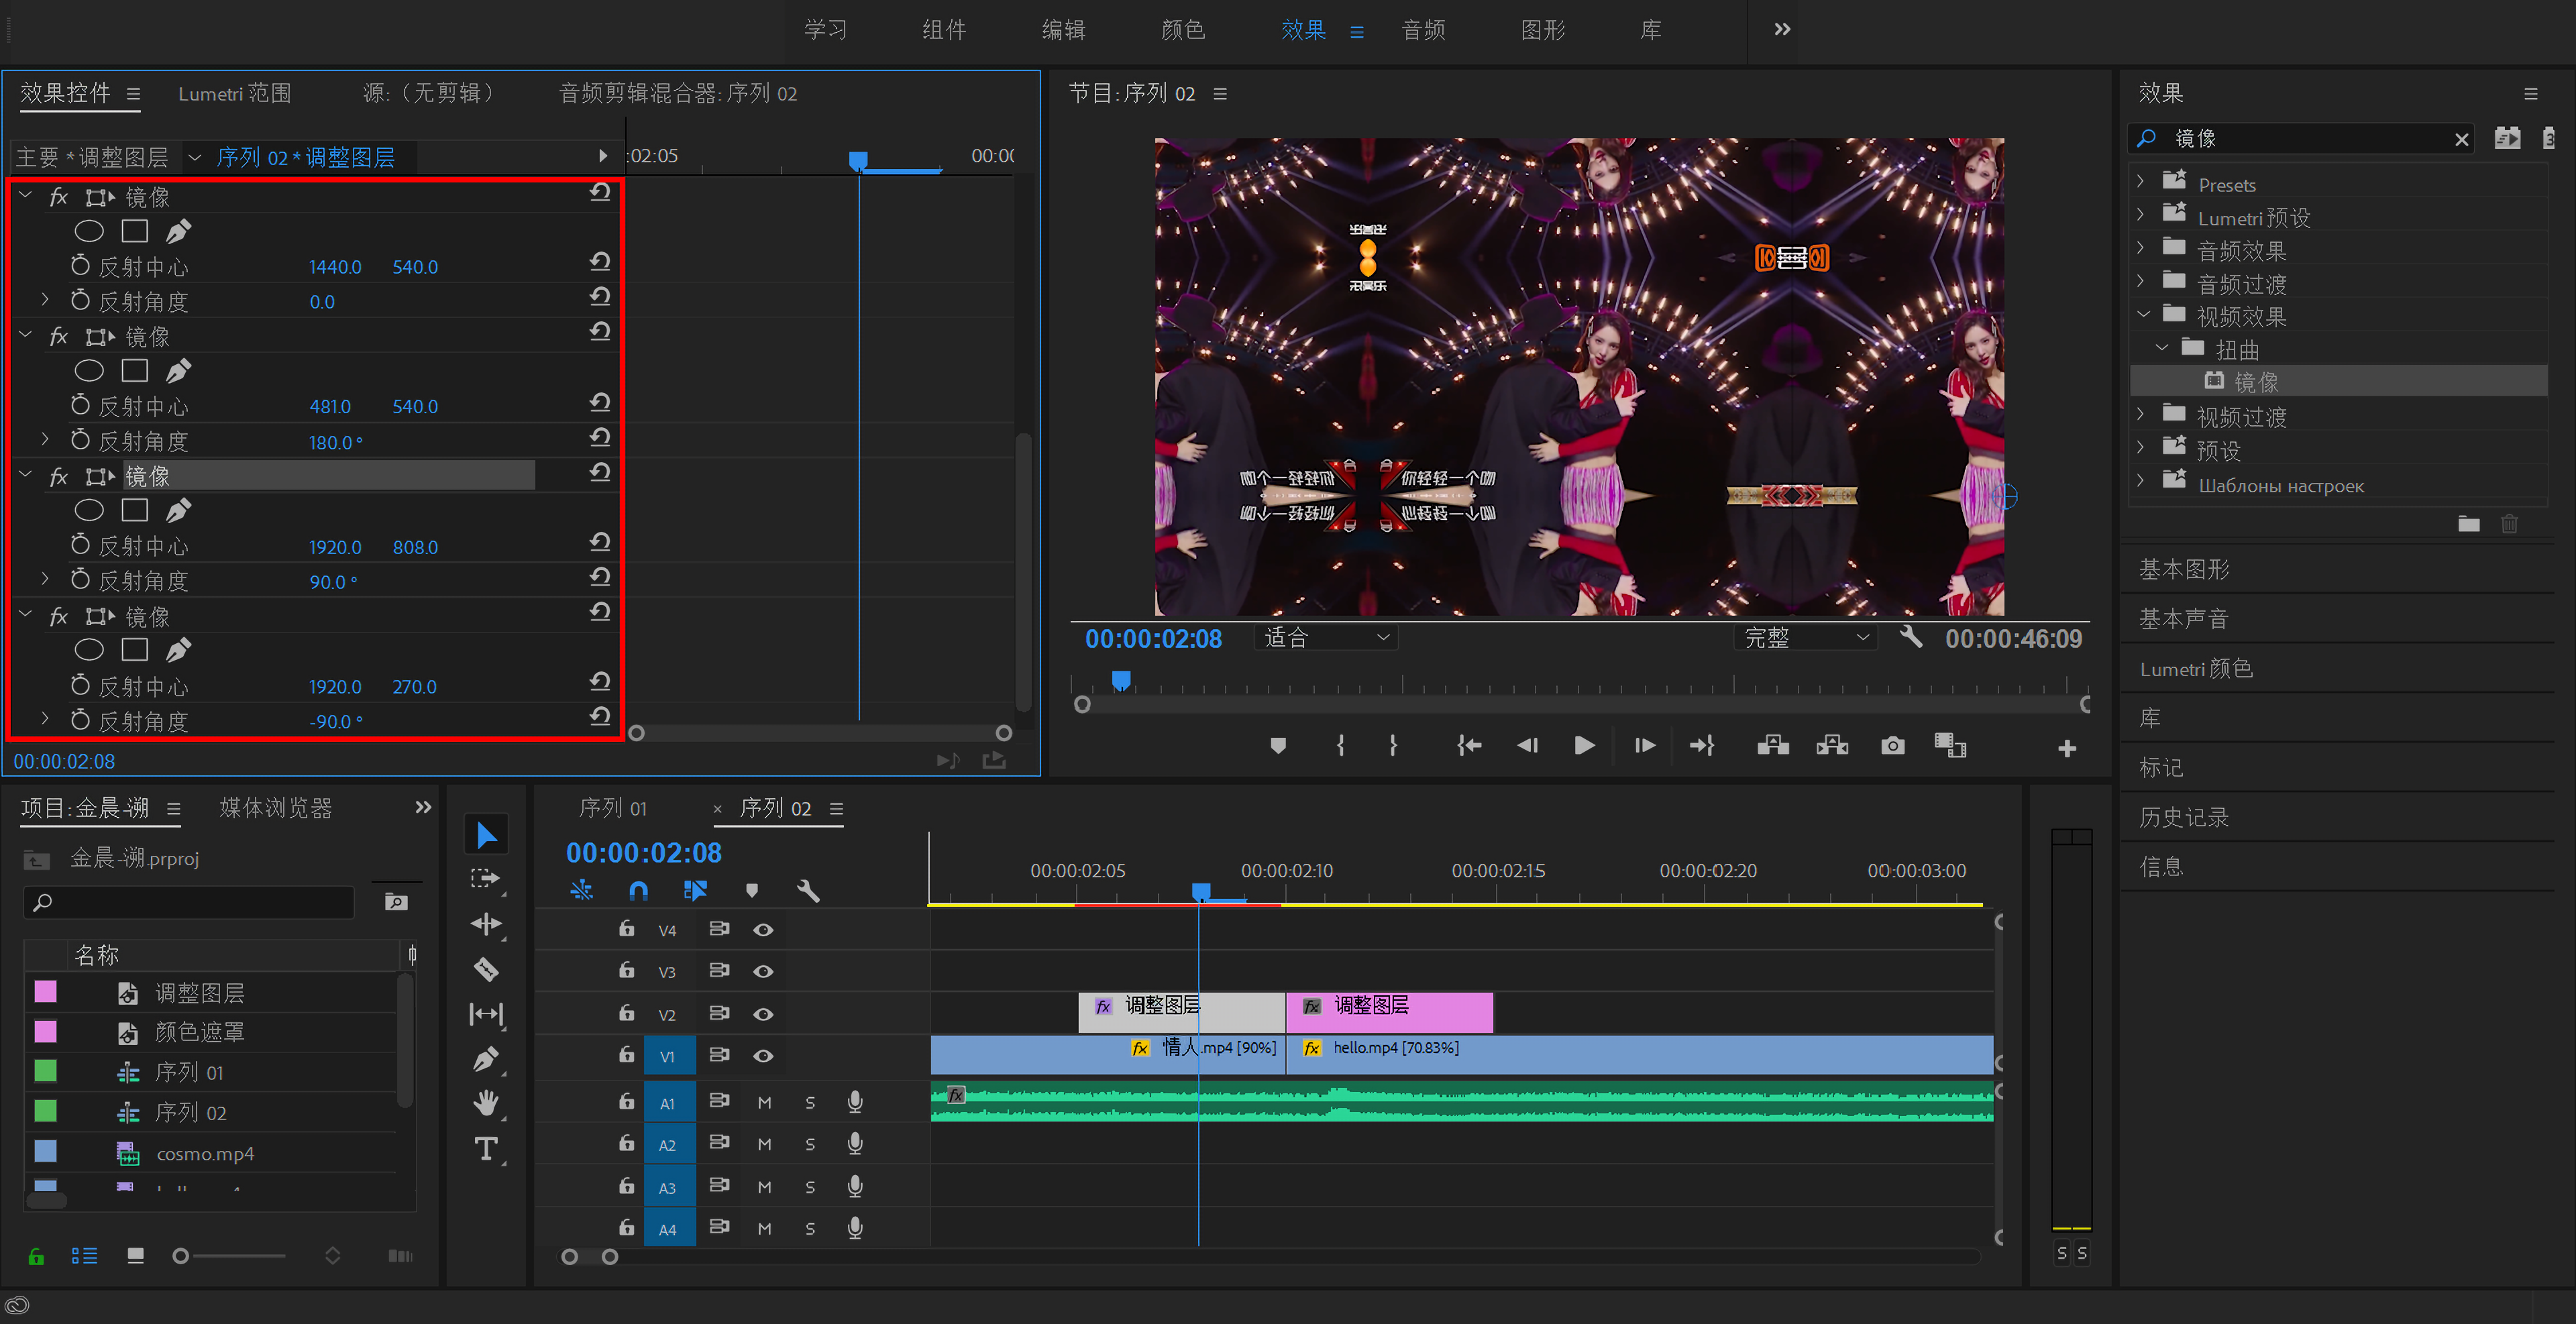The height and width of the screenshot is (1324, 2576).
Task: Step back one frame
Action: (x=1527, y=746)
